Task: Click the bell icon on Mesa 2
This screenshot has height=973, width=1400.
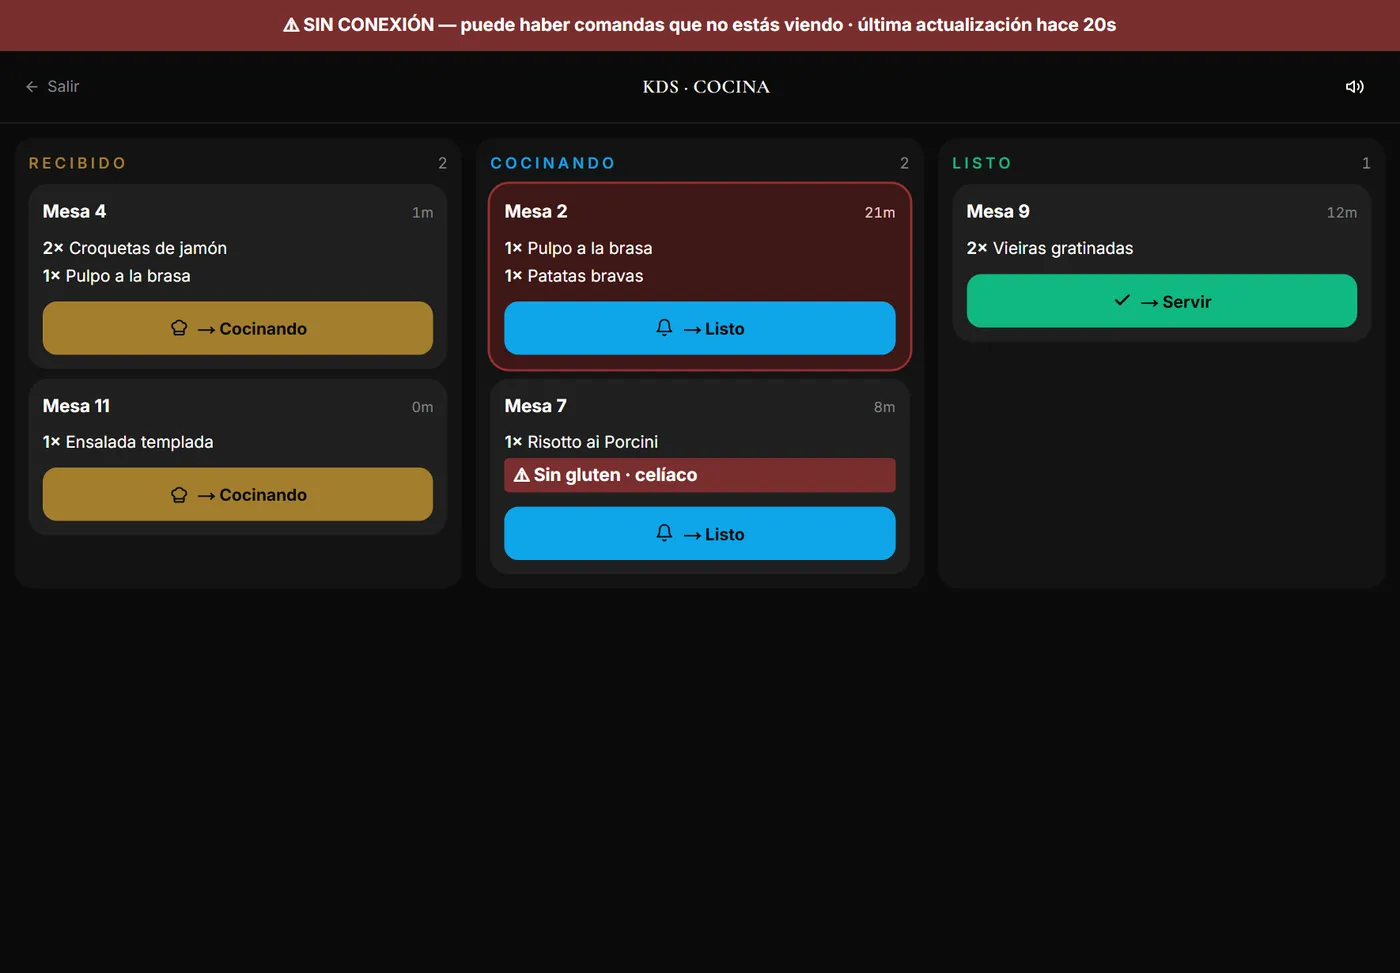Action: click(x=664, y=327)
